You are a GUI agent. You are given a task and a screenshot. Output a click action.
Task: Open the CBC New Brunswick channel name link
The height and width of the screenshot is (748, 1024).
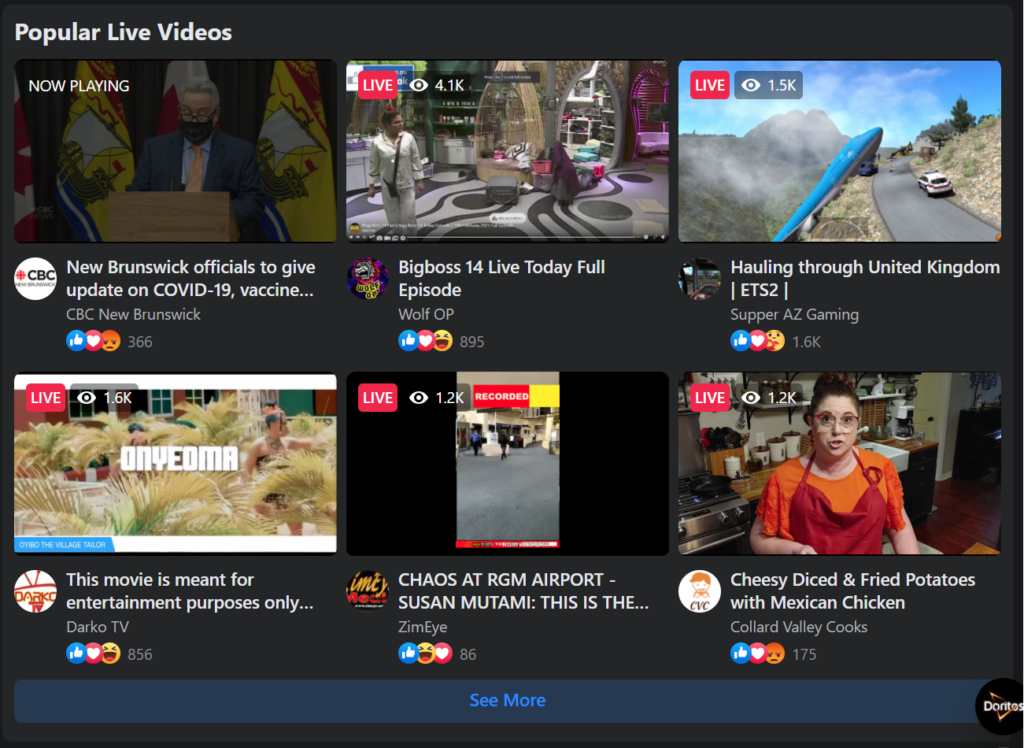click(x=134, y=314)
